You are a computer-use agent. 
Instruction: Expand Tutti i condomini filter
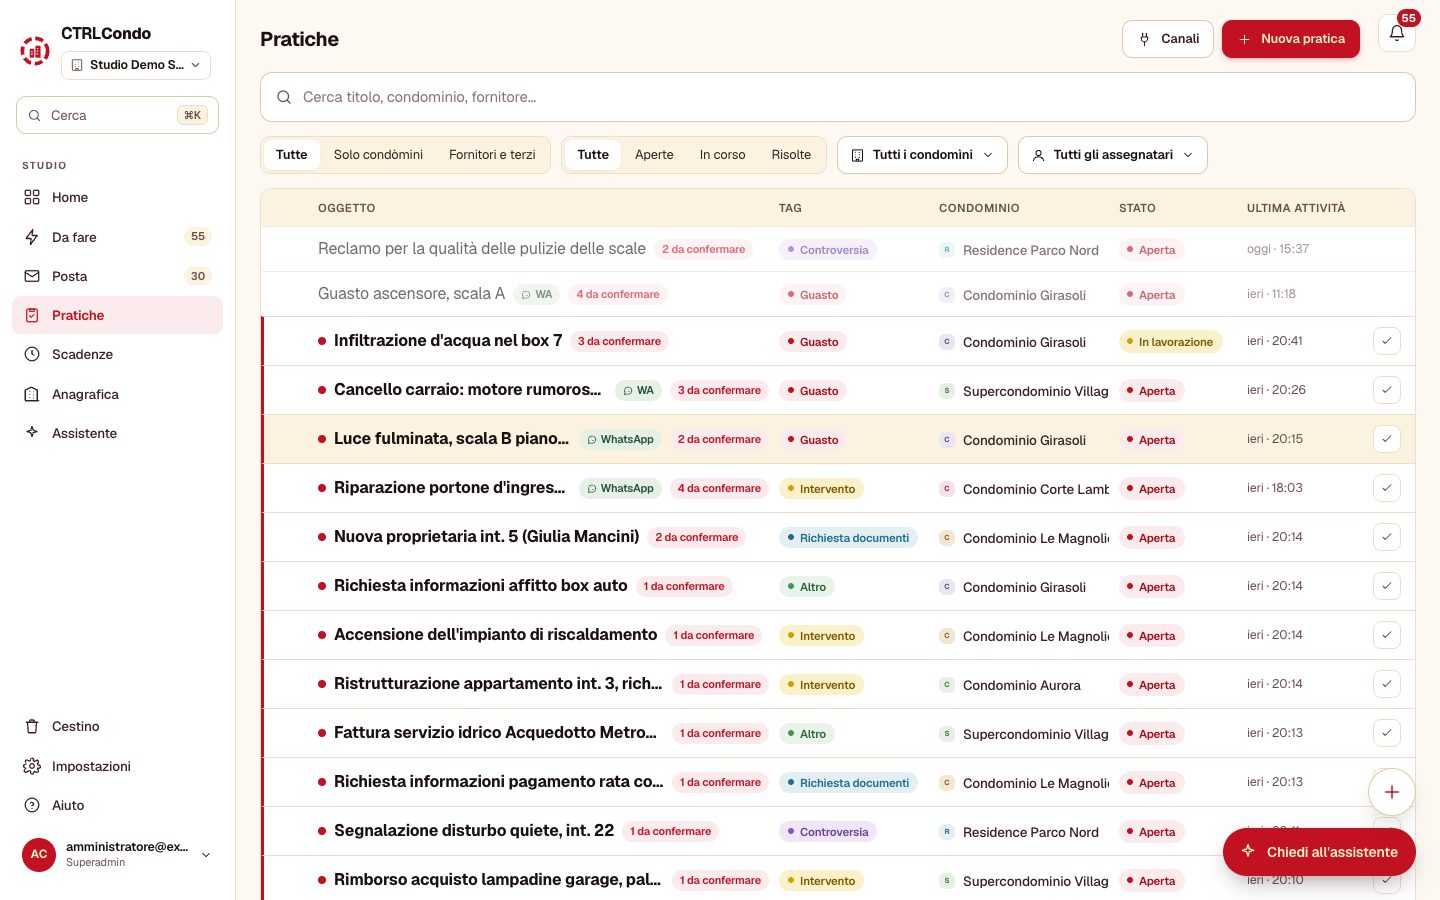[x=922, y=155]
